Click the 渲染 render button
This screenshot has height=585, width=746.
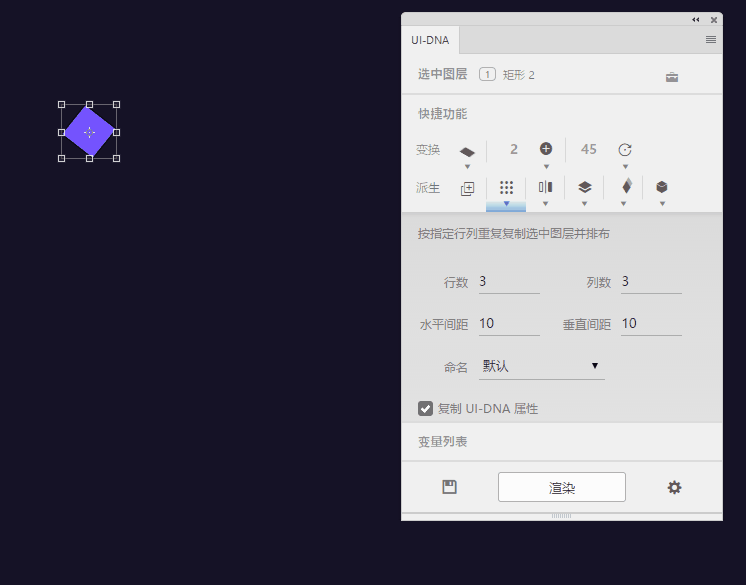pos(562,487)
